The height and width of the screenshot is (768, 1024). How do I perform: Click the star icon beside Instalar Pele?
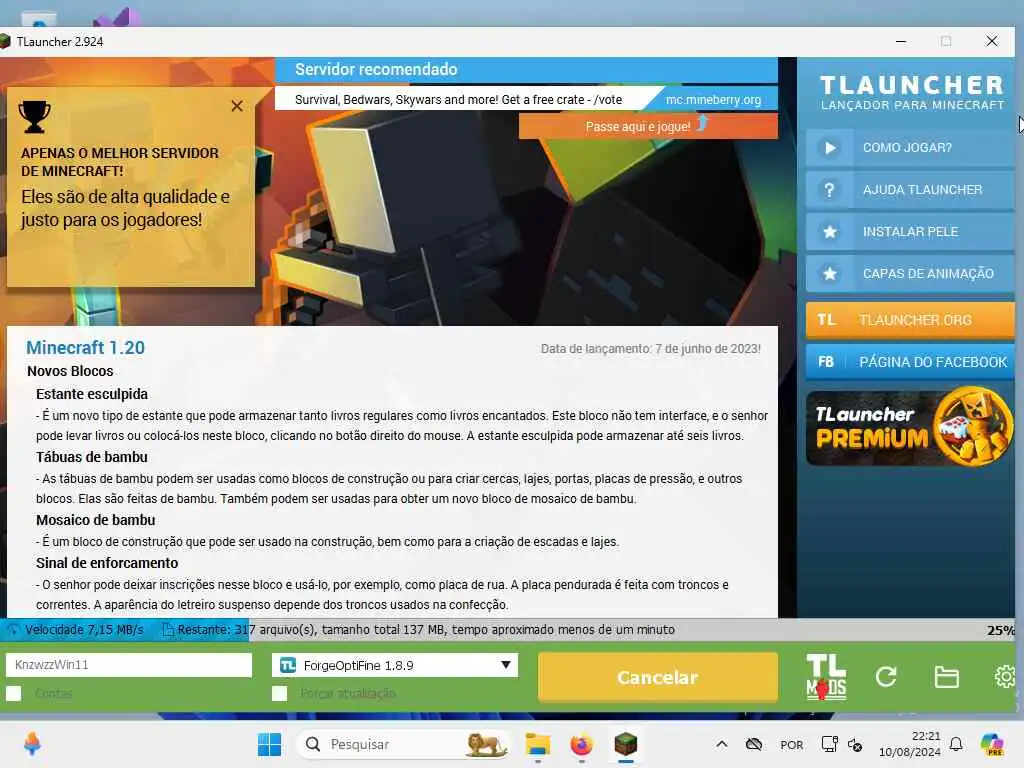(x=830, y=232)
